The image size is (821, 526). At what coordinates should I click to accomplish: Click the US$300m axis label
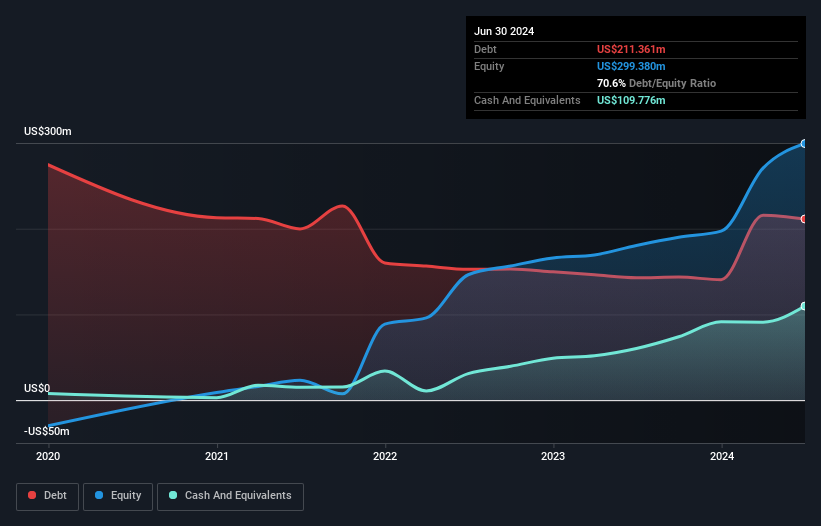[48, 131]
